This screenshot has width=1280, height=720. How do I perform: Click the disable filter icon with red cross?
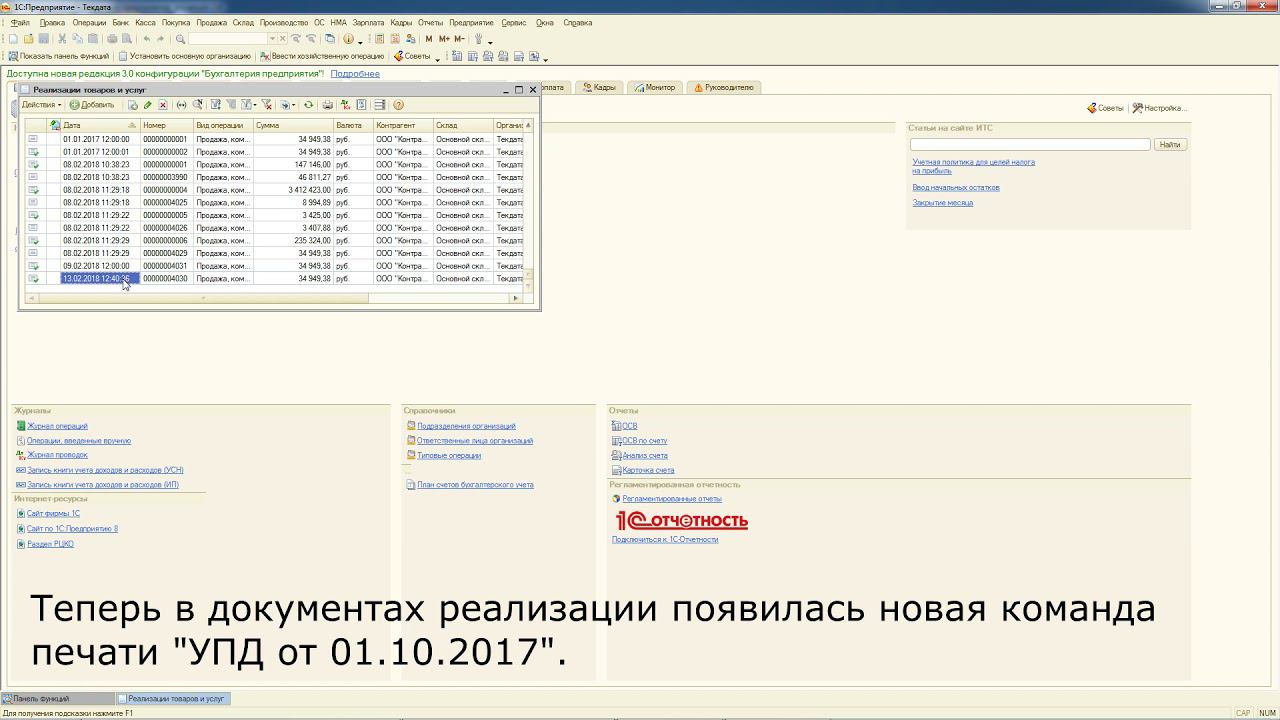[x=266, y=105]
